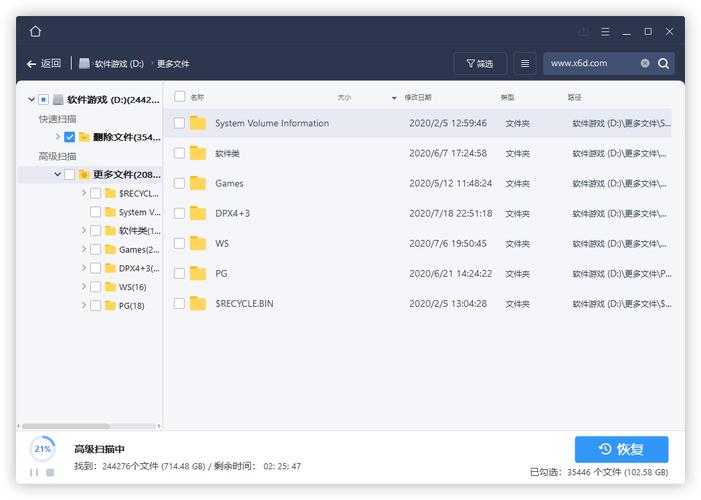This screenshot has height=500, width=701.
Task: Open the 筛选 filter button
Action: tap(480, 64)
